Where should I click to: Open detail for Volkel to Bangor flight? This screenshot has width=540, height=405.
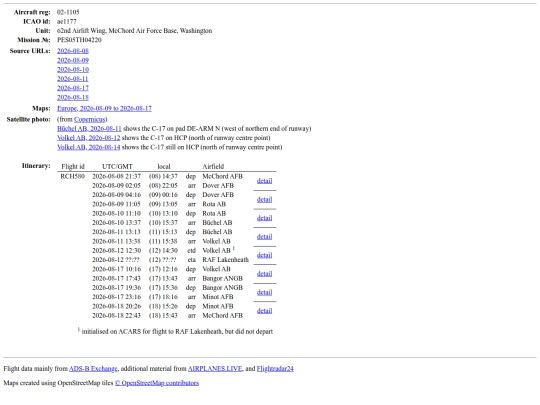click(264, 274)
